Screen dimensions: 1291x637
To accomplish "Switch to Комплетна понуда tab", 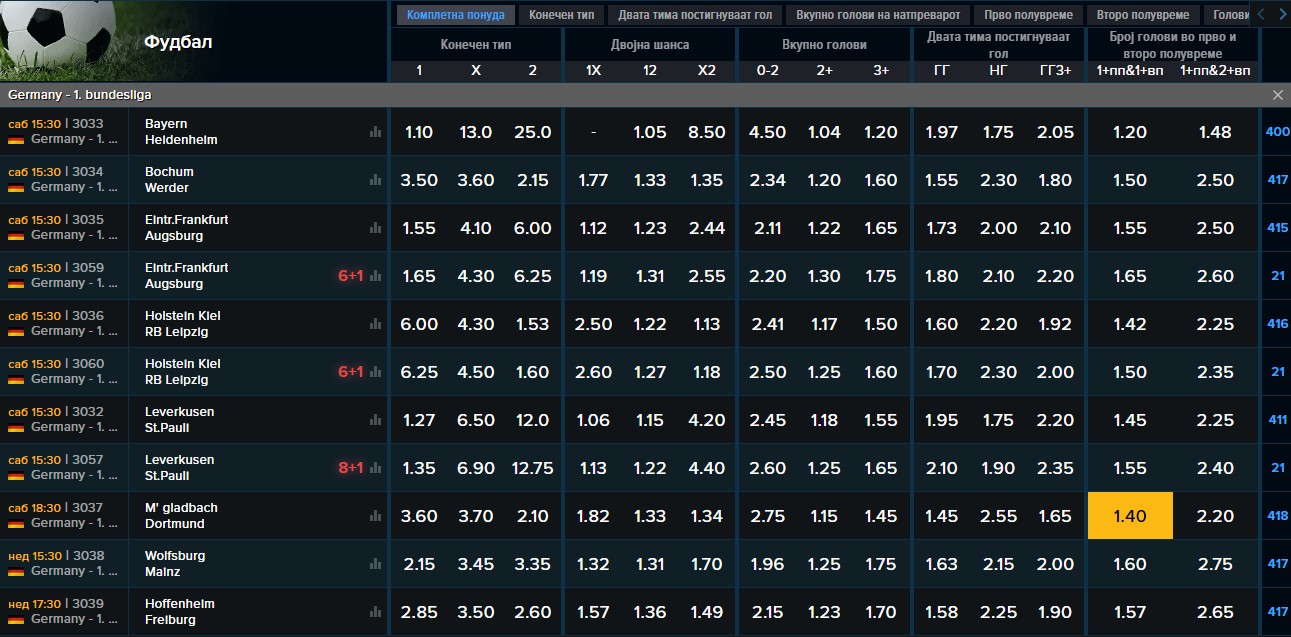I will (456, 15).
